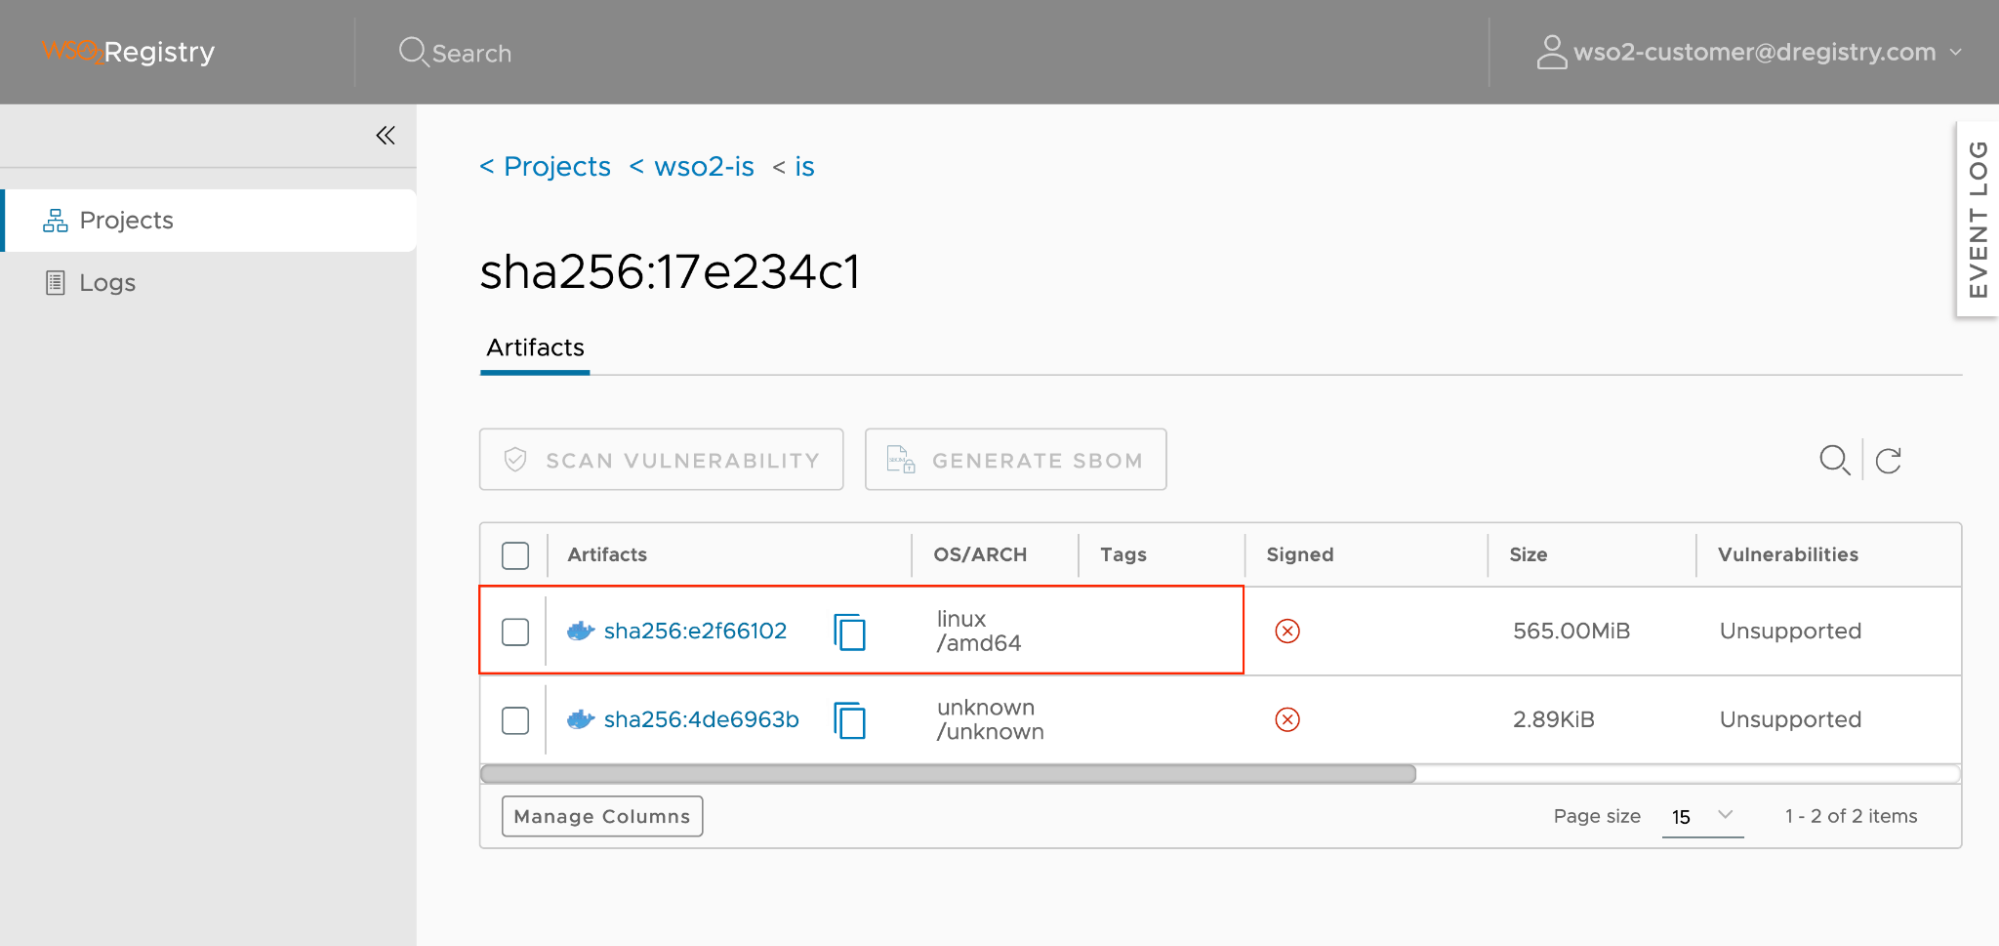Image resolution: width=1999 pixels, height=946 pixels.
Task: Go back to wso2-is breadcrumb link
Action: tap(703, 167)
